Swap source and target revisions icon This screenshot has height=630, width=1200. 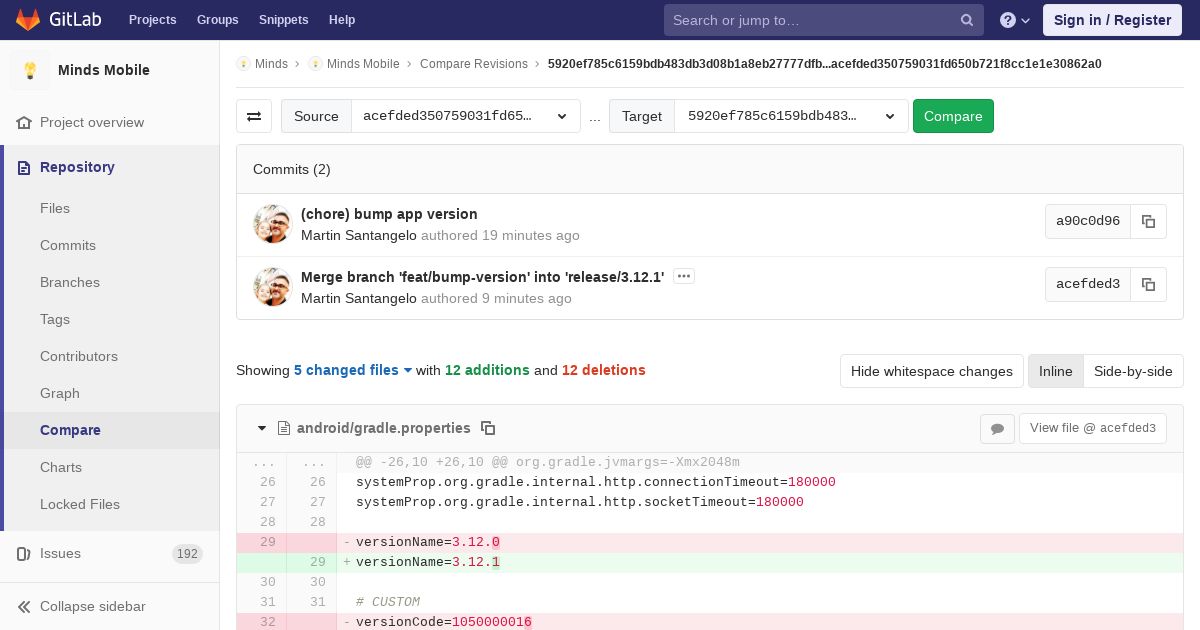[254, 116]
